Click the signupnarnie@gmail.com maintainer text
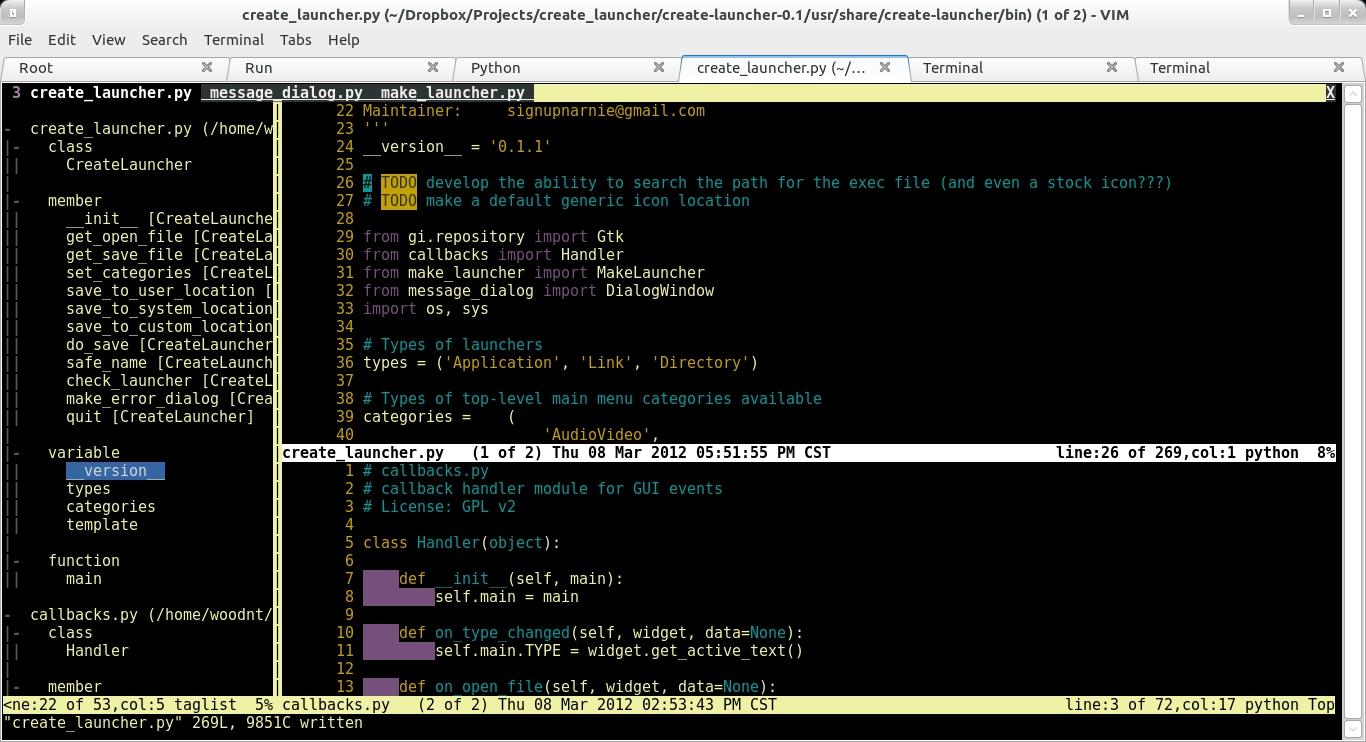 [606, 110]
